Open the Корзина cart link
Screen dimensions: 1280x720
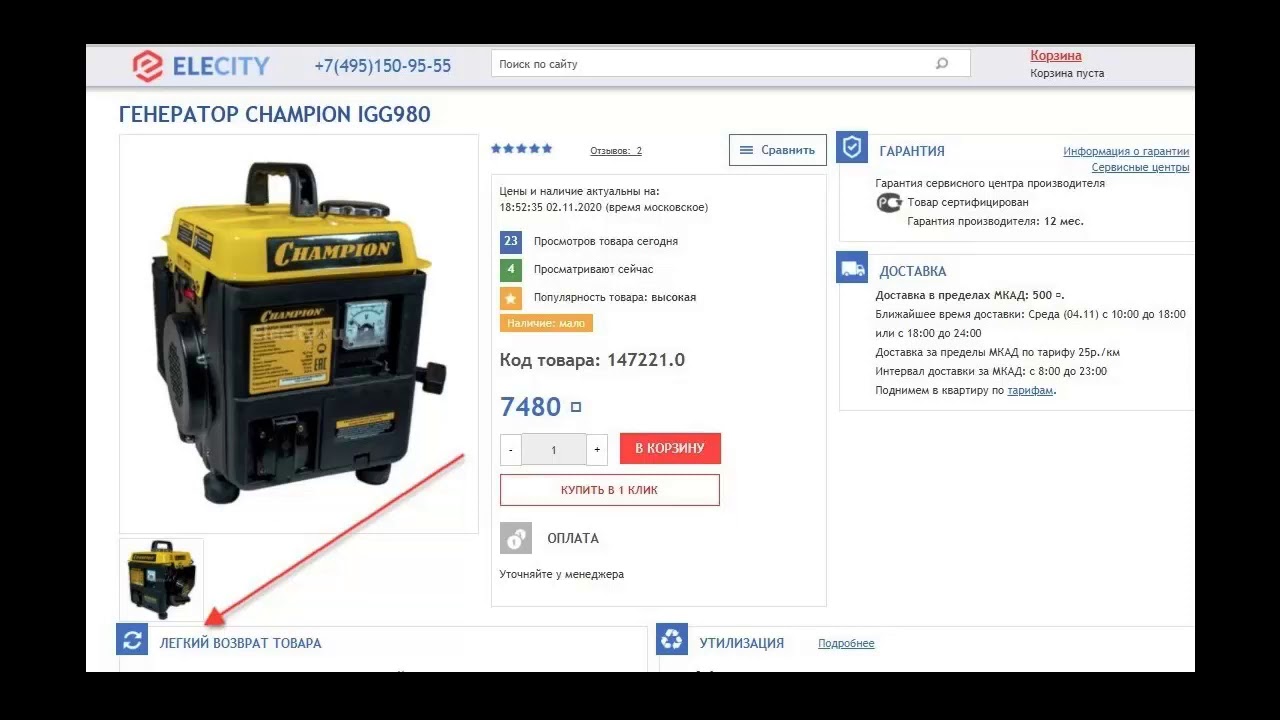click(1056, 56)
